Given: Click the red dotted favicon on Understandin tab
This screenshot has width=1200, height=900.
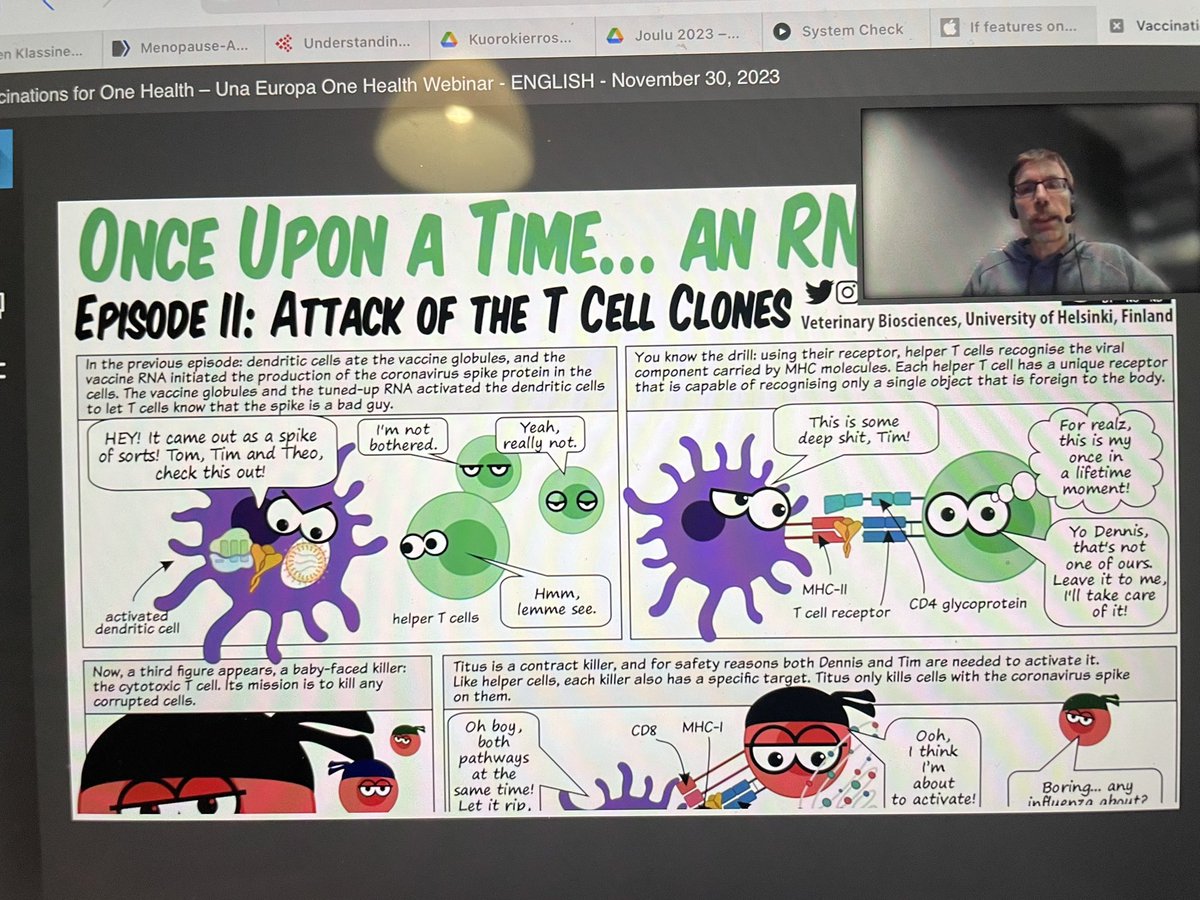Looking at the screenshot, I should (x=284, y=43).
